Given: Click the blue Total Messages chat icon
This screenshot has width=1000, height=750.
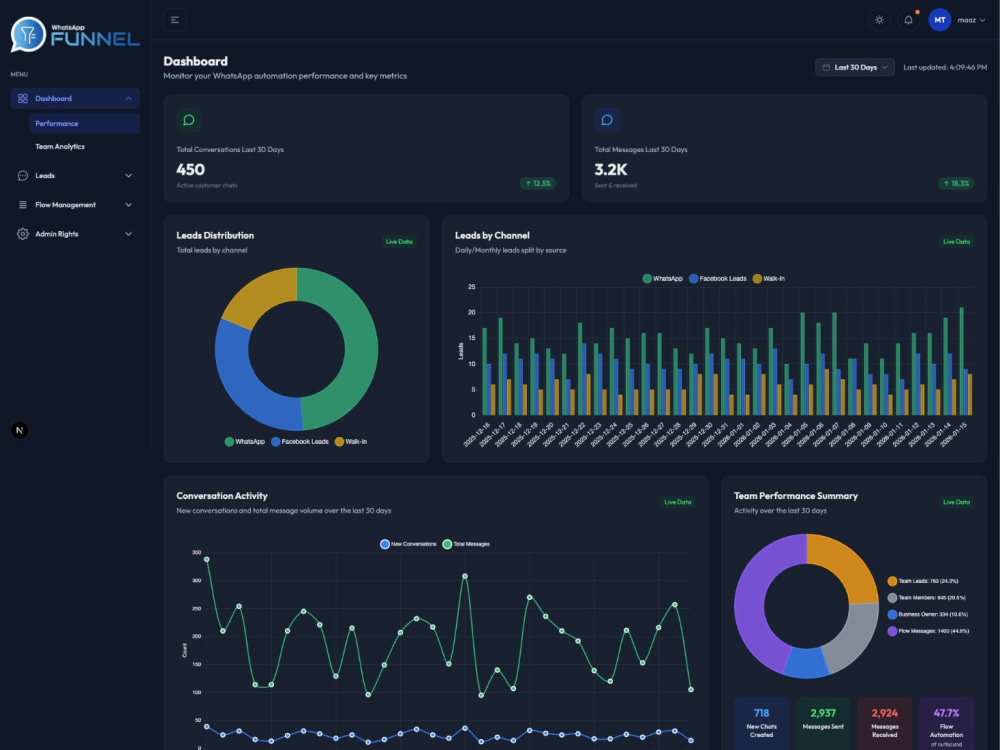Looking at the screenshot, I should click(607, 120).
